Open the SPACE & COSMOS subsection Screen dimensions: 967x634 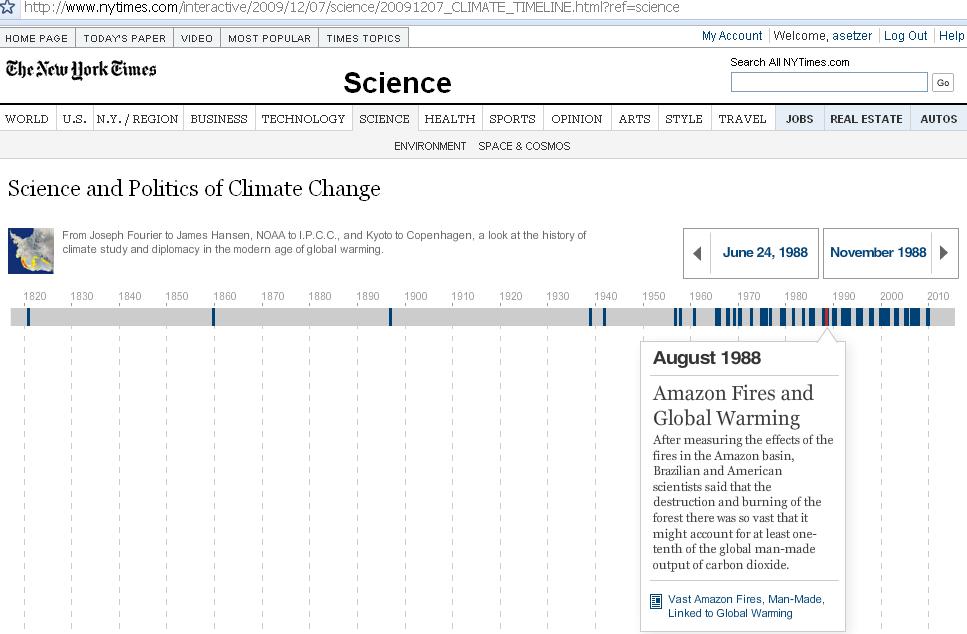coord(524,146)
